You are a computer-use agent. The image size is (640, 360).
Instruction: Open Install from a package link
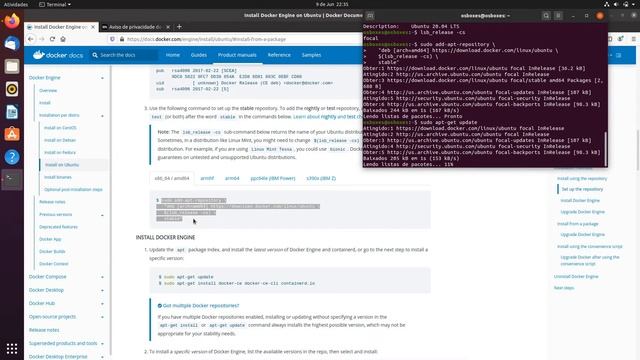578,224
